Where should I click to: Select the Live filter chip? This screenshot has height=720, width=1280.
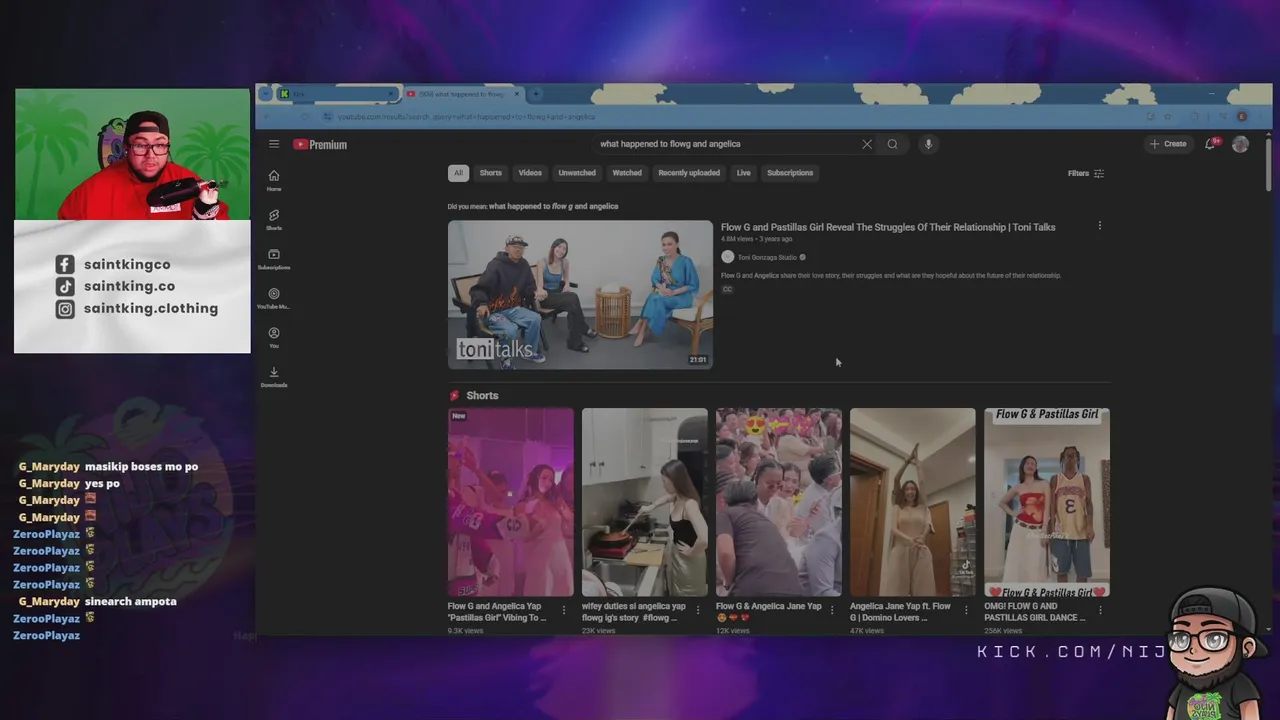point(743,173)
